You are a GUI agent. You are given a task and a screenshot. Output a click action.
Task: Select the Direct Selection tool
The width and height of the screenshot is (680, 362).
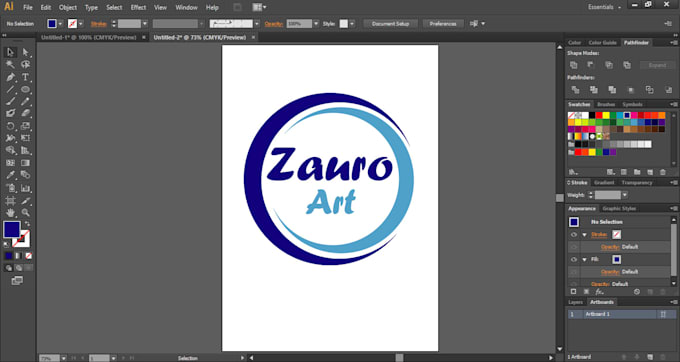point(26,52)
